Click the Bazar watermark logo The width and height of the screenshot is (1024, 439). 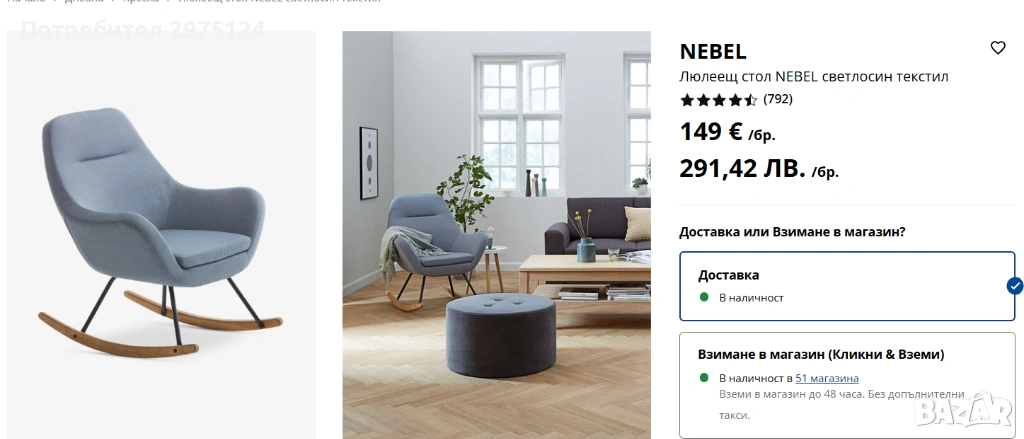[963, 410]
